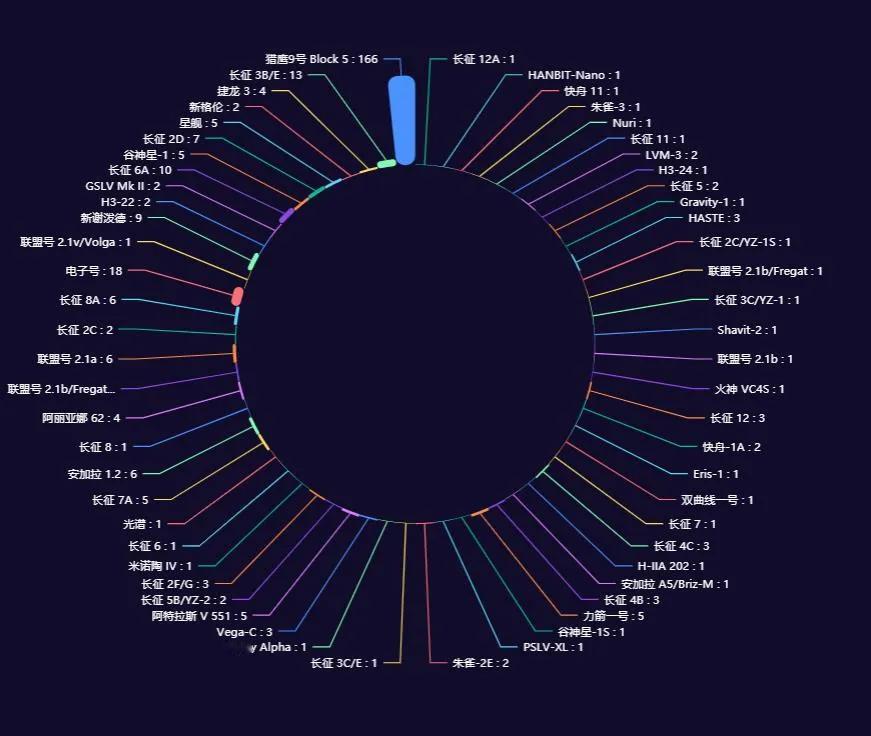Screen dimensions: 871x736
Task: Select the '捷龙 3 : 4' label
Action: pyautogui.click(x=242, y=91)
